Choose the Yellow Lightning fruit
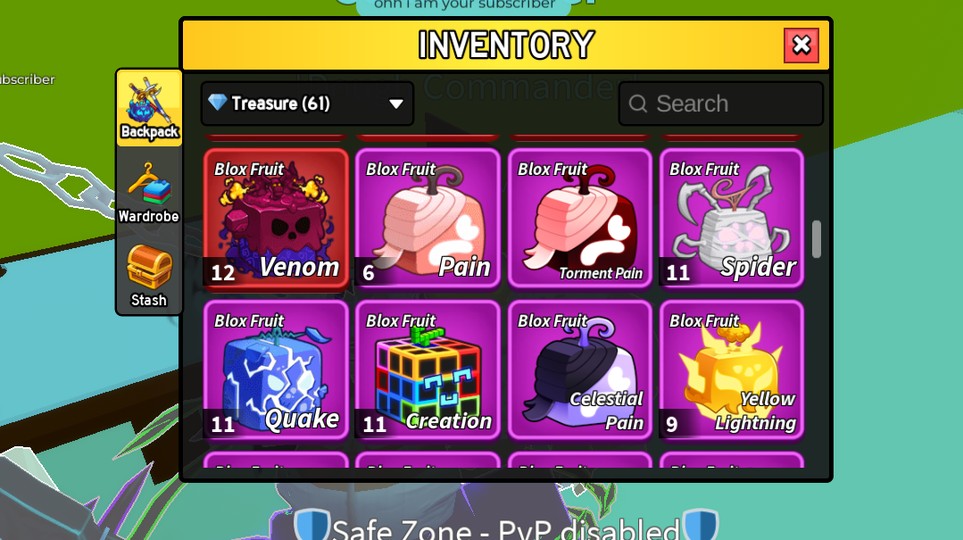Image resolution: width=963 pixels, height=540 pixels. click(731, 370)
